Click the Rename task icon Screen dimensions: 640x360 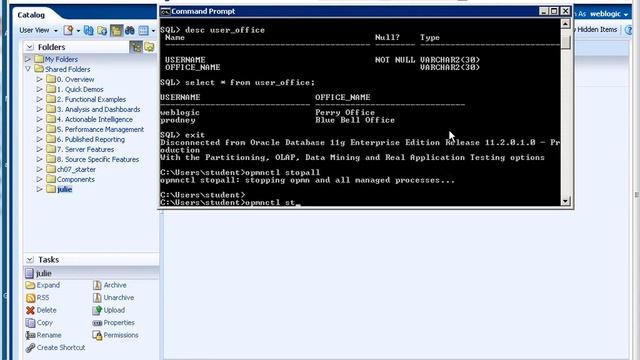tap(30, 335)
